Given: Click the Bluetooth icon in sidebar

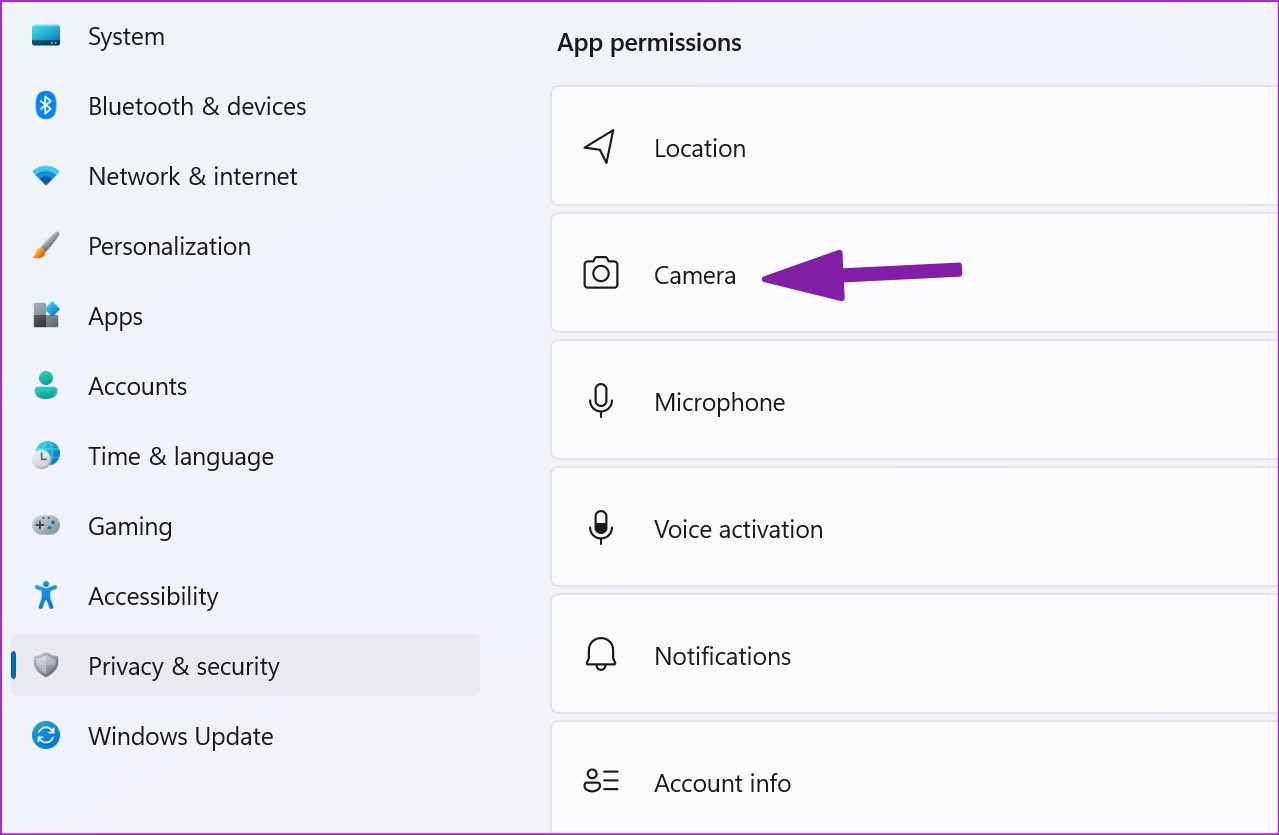Looking at the screenshot, I should (46, 105).
